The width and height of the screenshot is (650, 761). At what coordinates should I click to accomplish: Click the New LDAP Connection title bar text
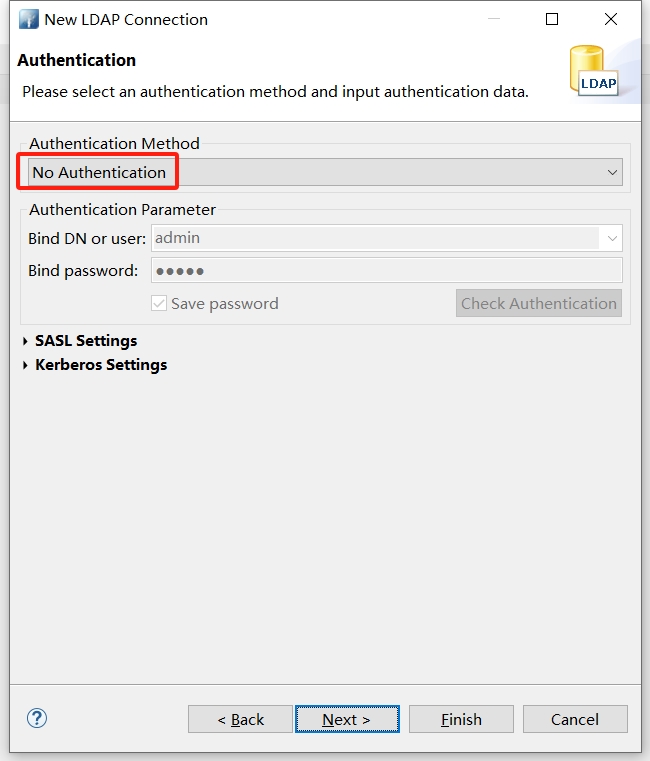point(126,19)
